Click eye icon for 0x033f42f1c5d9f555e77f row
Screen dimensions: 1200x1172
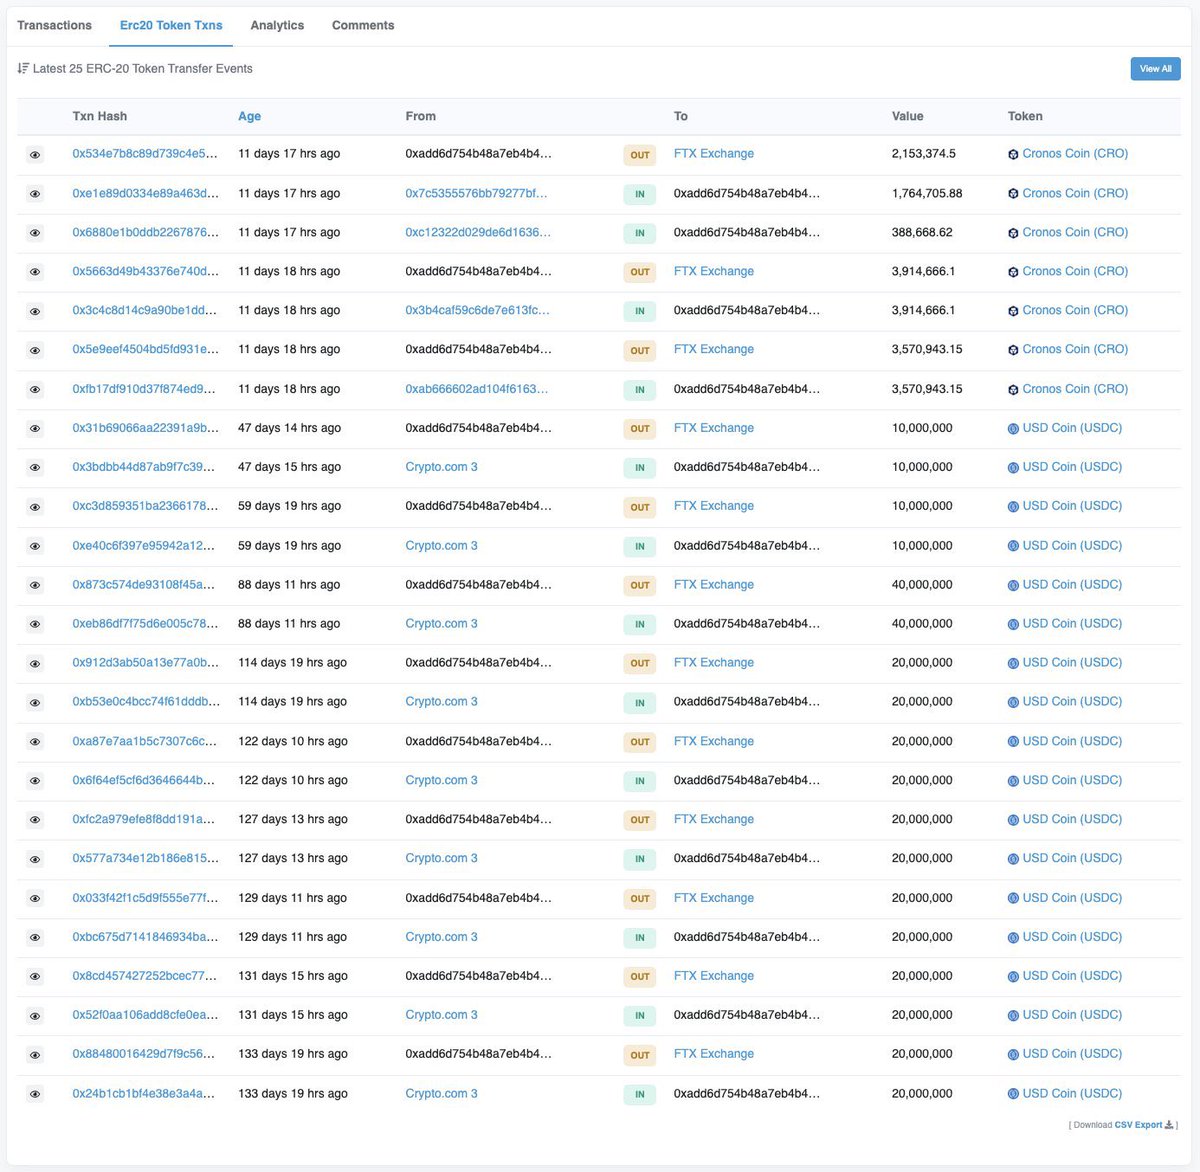coord(35,898)
